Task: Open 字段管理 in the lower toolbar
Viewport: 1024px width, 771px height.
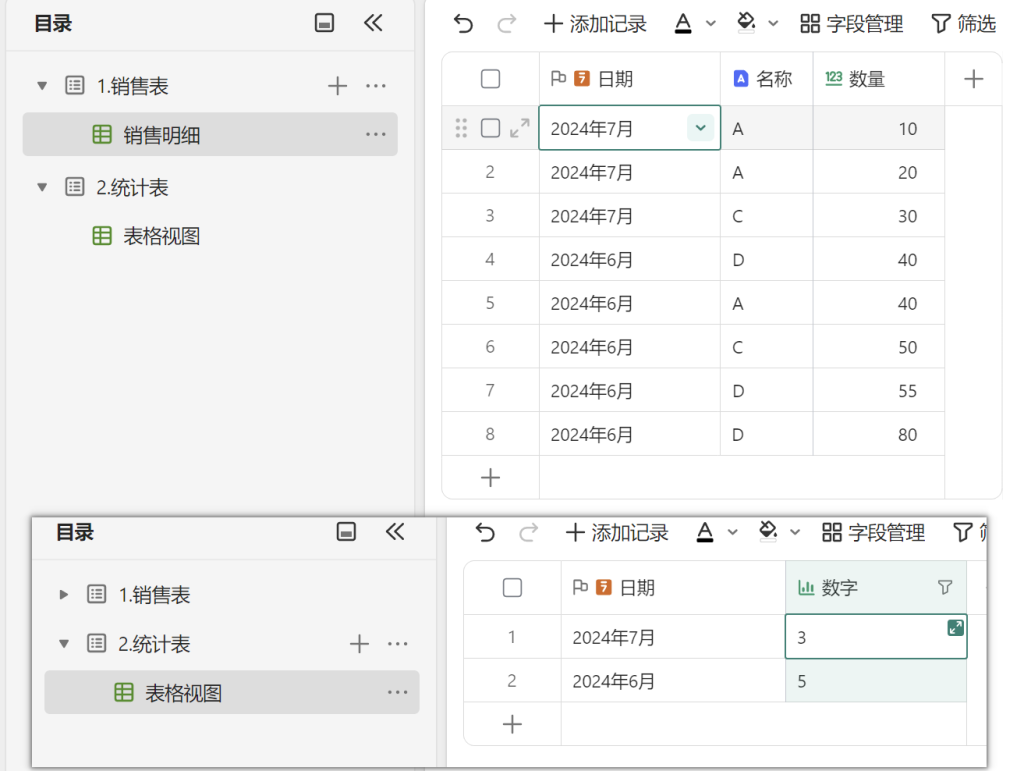Action: 874,533
